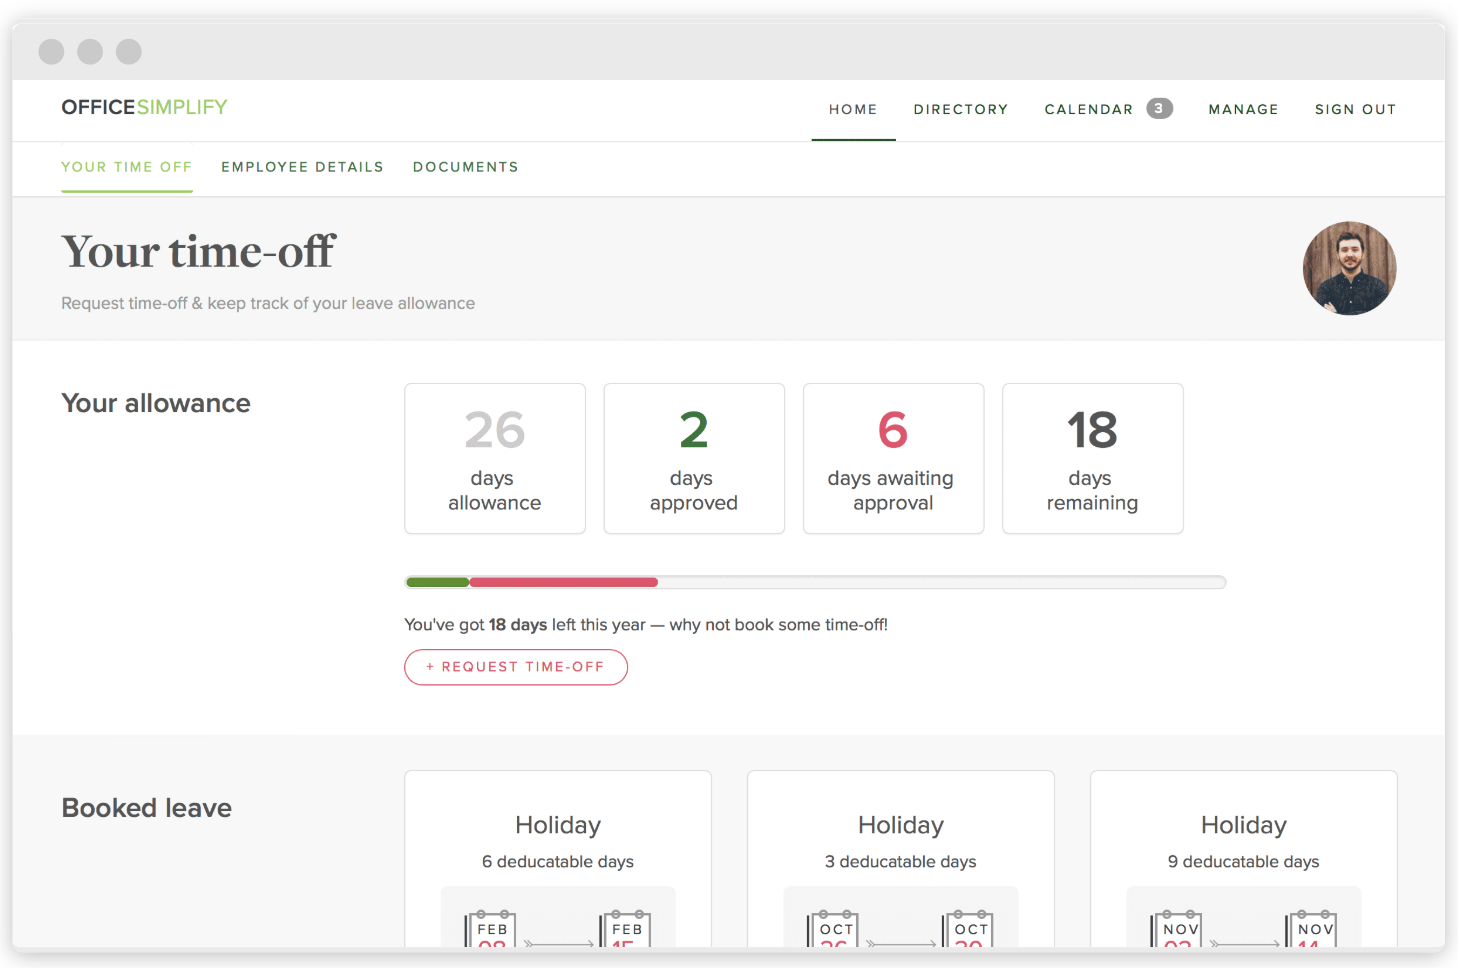The width and height of the screenshot is (1458, 968).
Task: Click SIGN OUT to log out
Action: point(1355,109)
